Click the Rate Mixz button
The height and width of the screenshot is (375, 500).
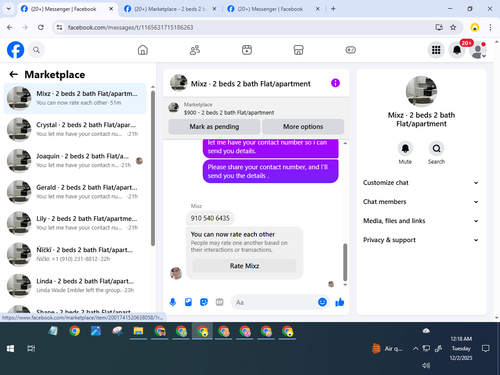(x=244, y=266)
